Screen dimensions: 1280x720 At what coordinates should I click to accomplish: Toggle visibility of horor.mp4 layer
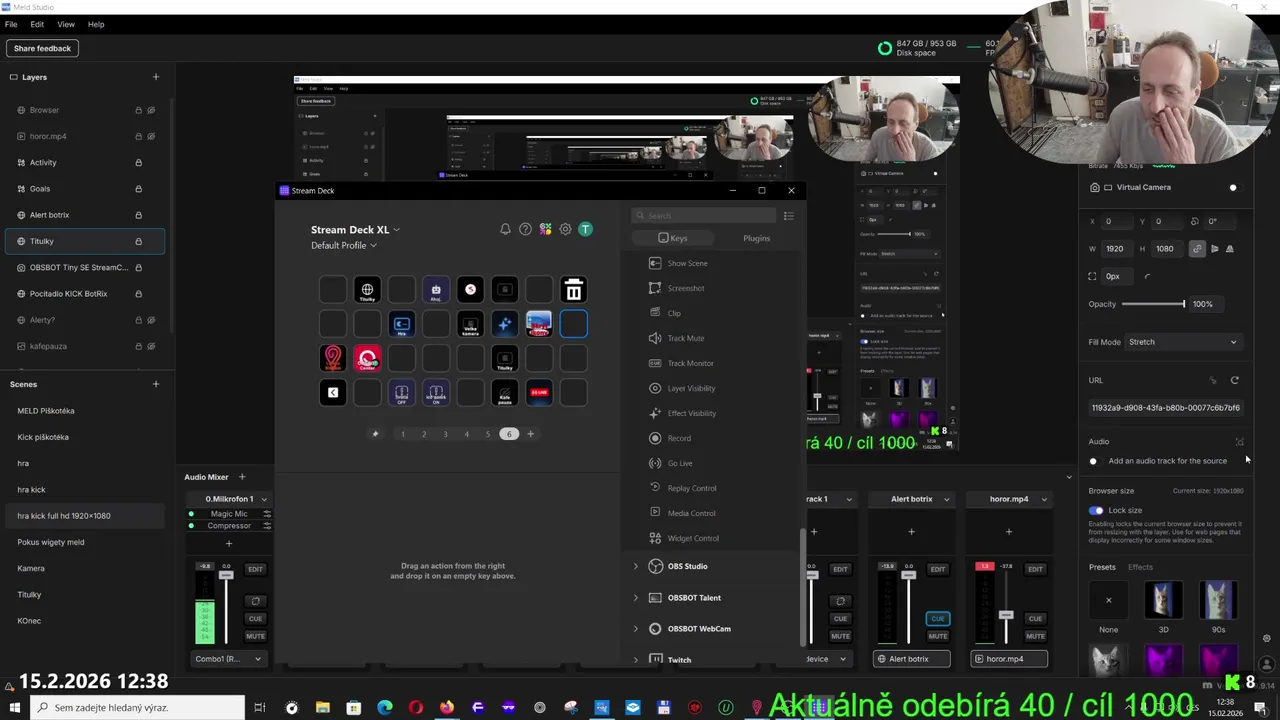[x=151, y=136]
